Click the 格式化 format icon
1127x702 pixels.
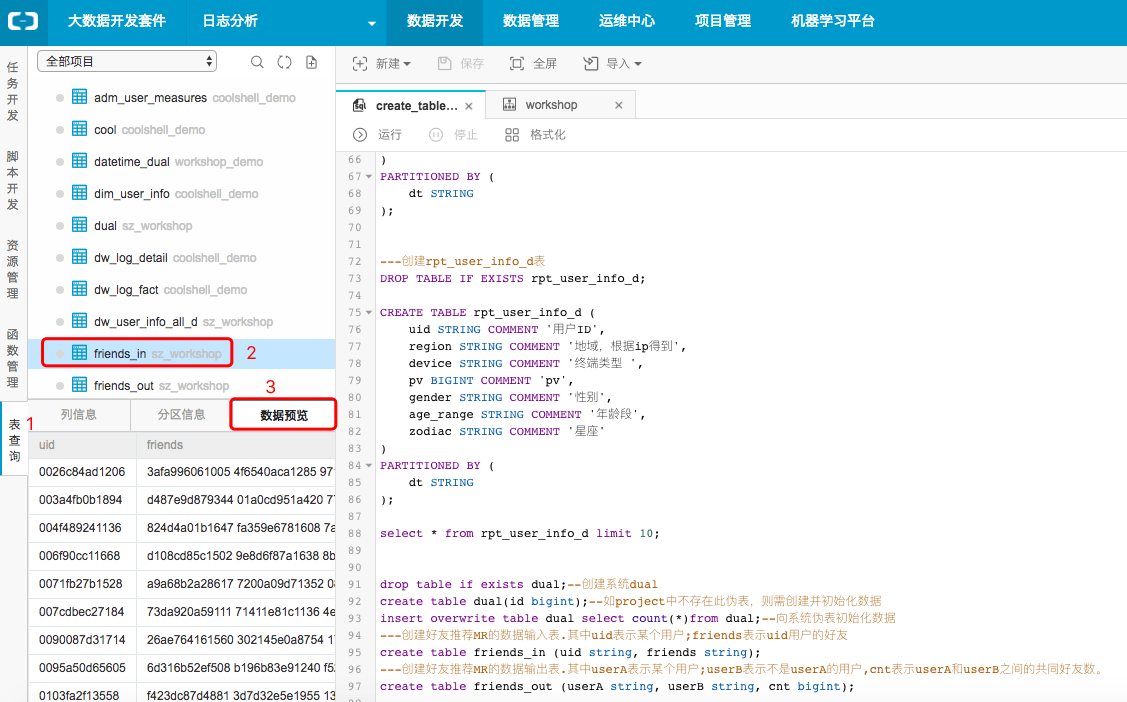coord(512,134)
